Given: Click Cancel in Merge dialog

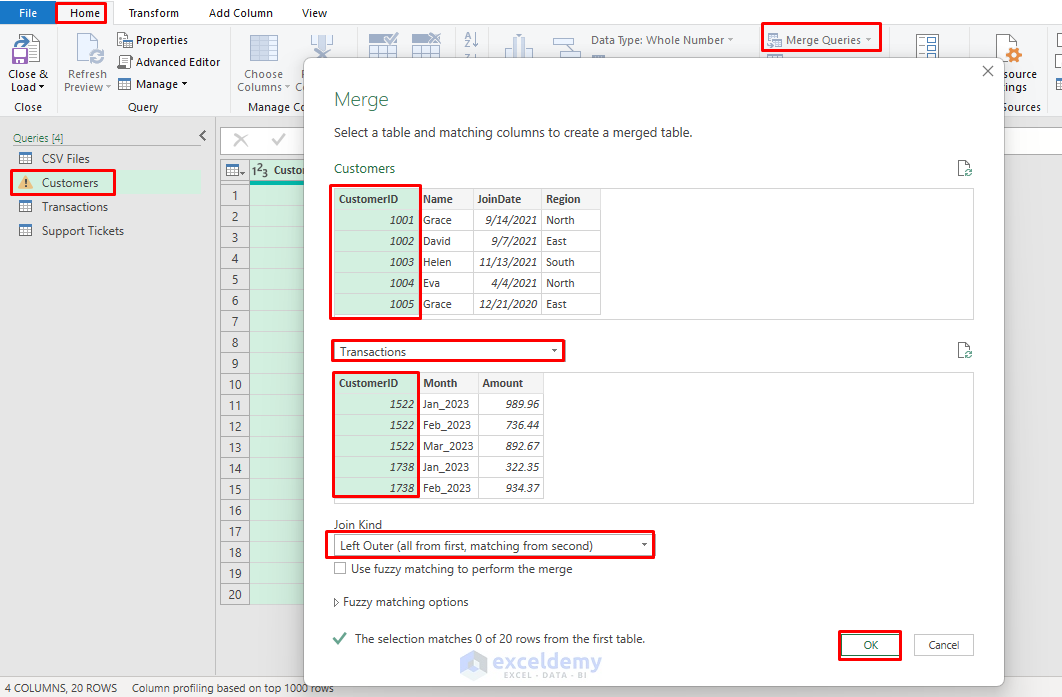Looking at the screenshot, I should (x=943, y=645).
